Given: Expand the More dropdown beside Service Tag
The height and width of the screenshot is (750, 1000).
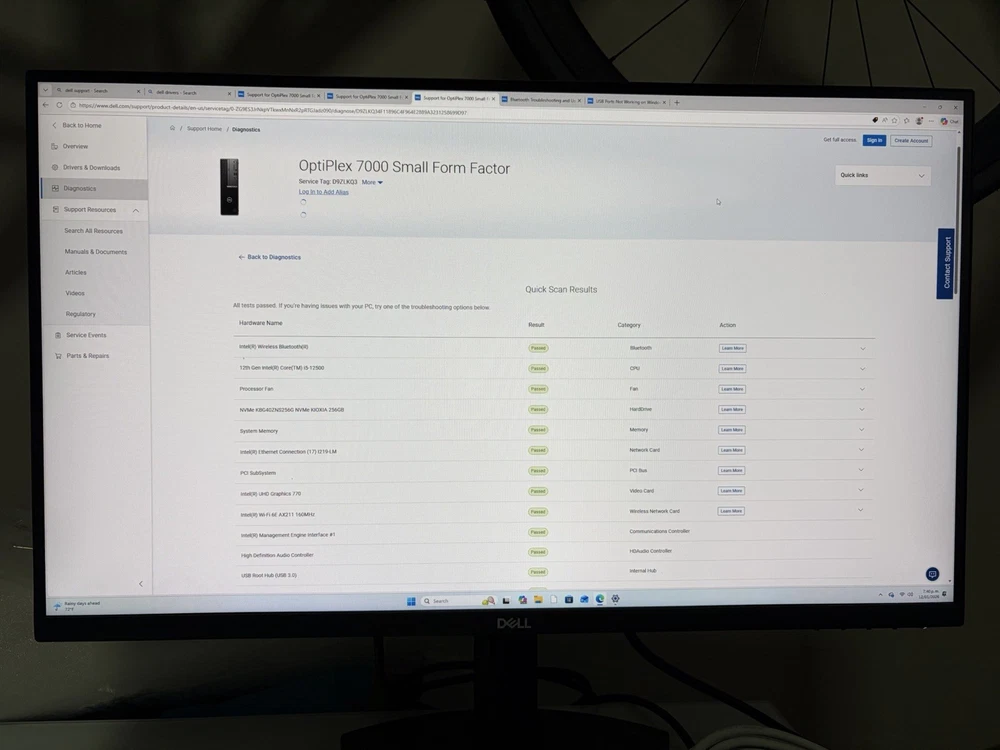Looking at the screenshot, I should click(372, 182).
